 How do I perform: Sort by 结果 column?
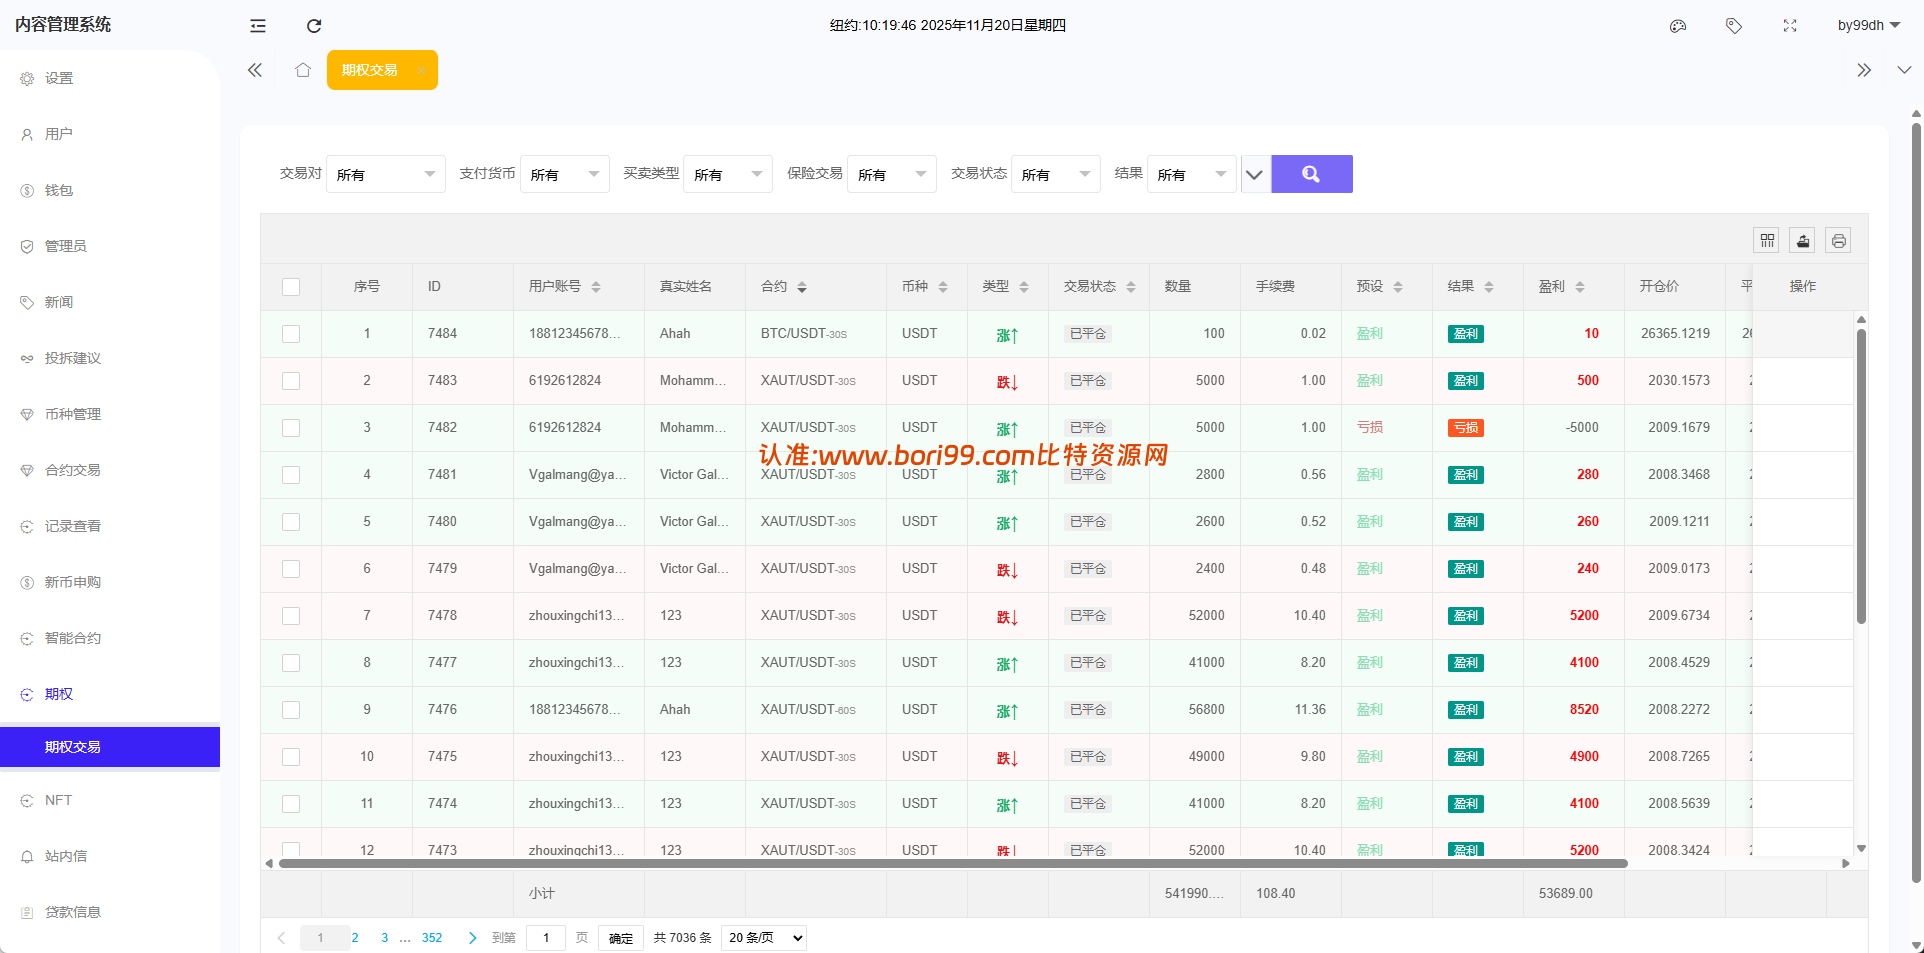tap(1489, 287)
